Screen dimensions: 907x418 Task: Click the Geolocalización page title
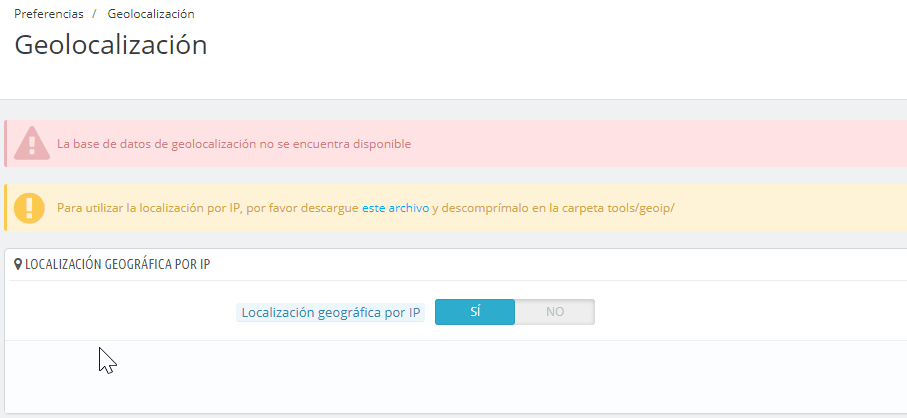[x=110, y=45]
